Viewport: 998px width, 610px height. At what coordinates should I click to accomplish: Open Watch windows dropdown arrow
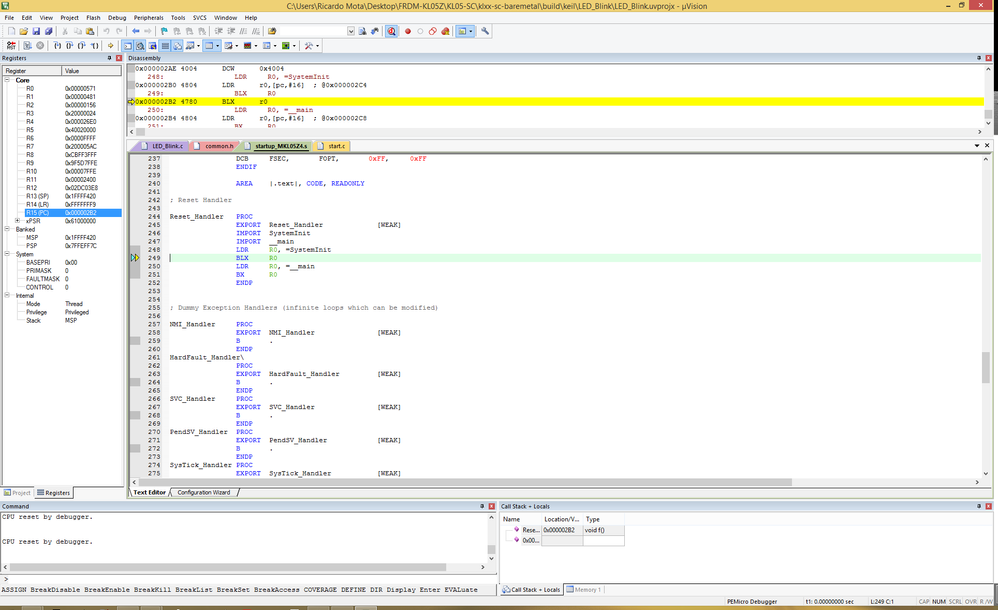click(199, 46)
